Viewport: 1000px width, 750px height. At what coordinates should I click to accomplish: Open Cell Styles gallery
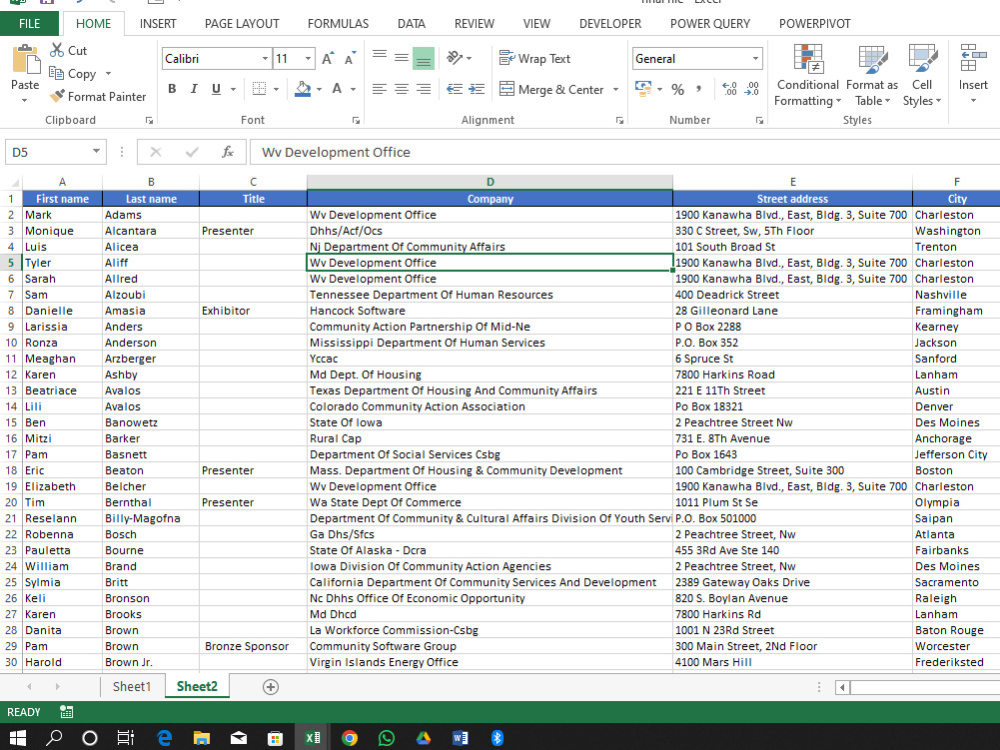(x=922, y=75)
